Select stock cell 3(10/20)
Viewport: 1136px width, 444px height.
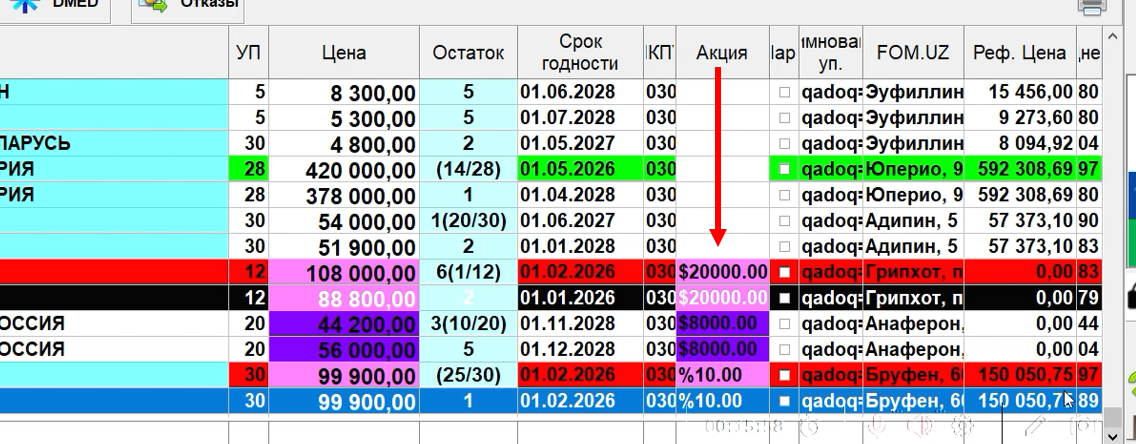(468, 324)
